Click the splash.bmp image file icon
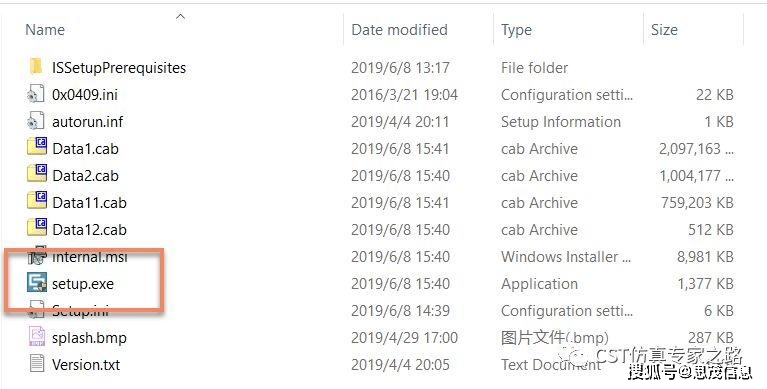Viewport: 767px width, 389px height. pyautogui.click(x=37, y=337)
